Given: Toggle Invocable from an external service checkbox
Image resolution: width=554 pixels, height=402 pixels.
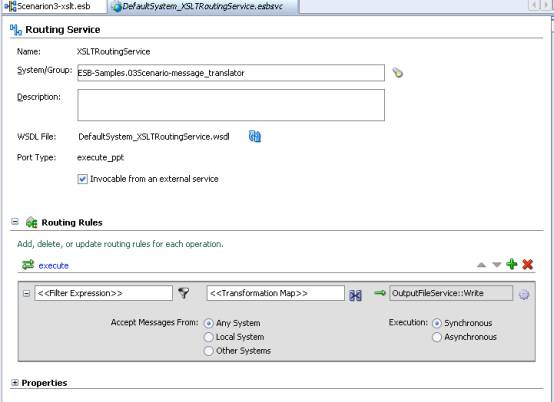Looking at the screenshot, I should tap(82, 179).
